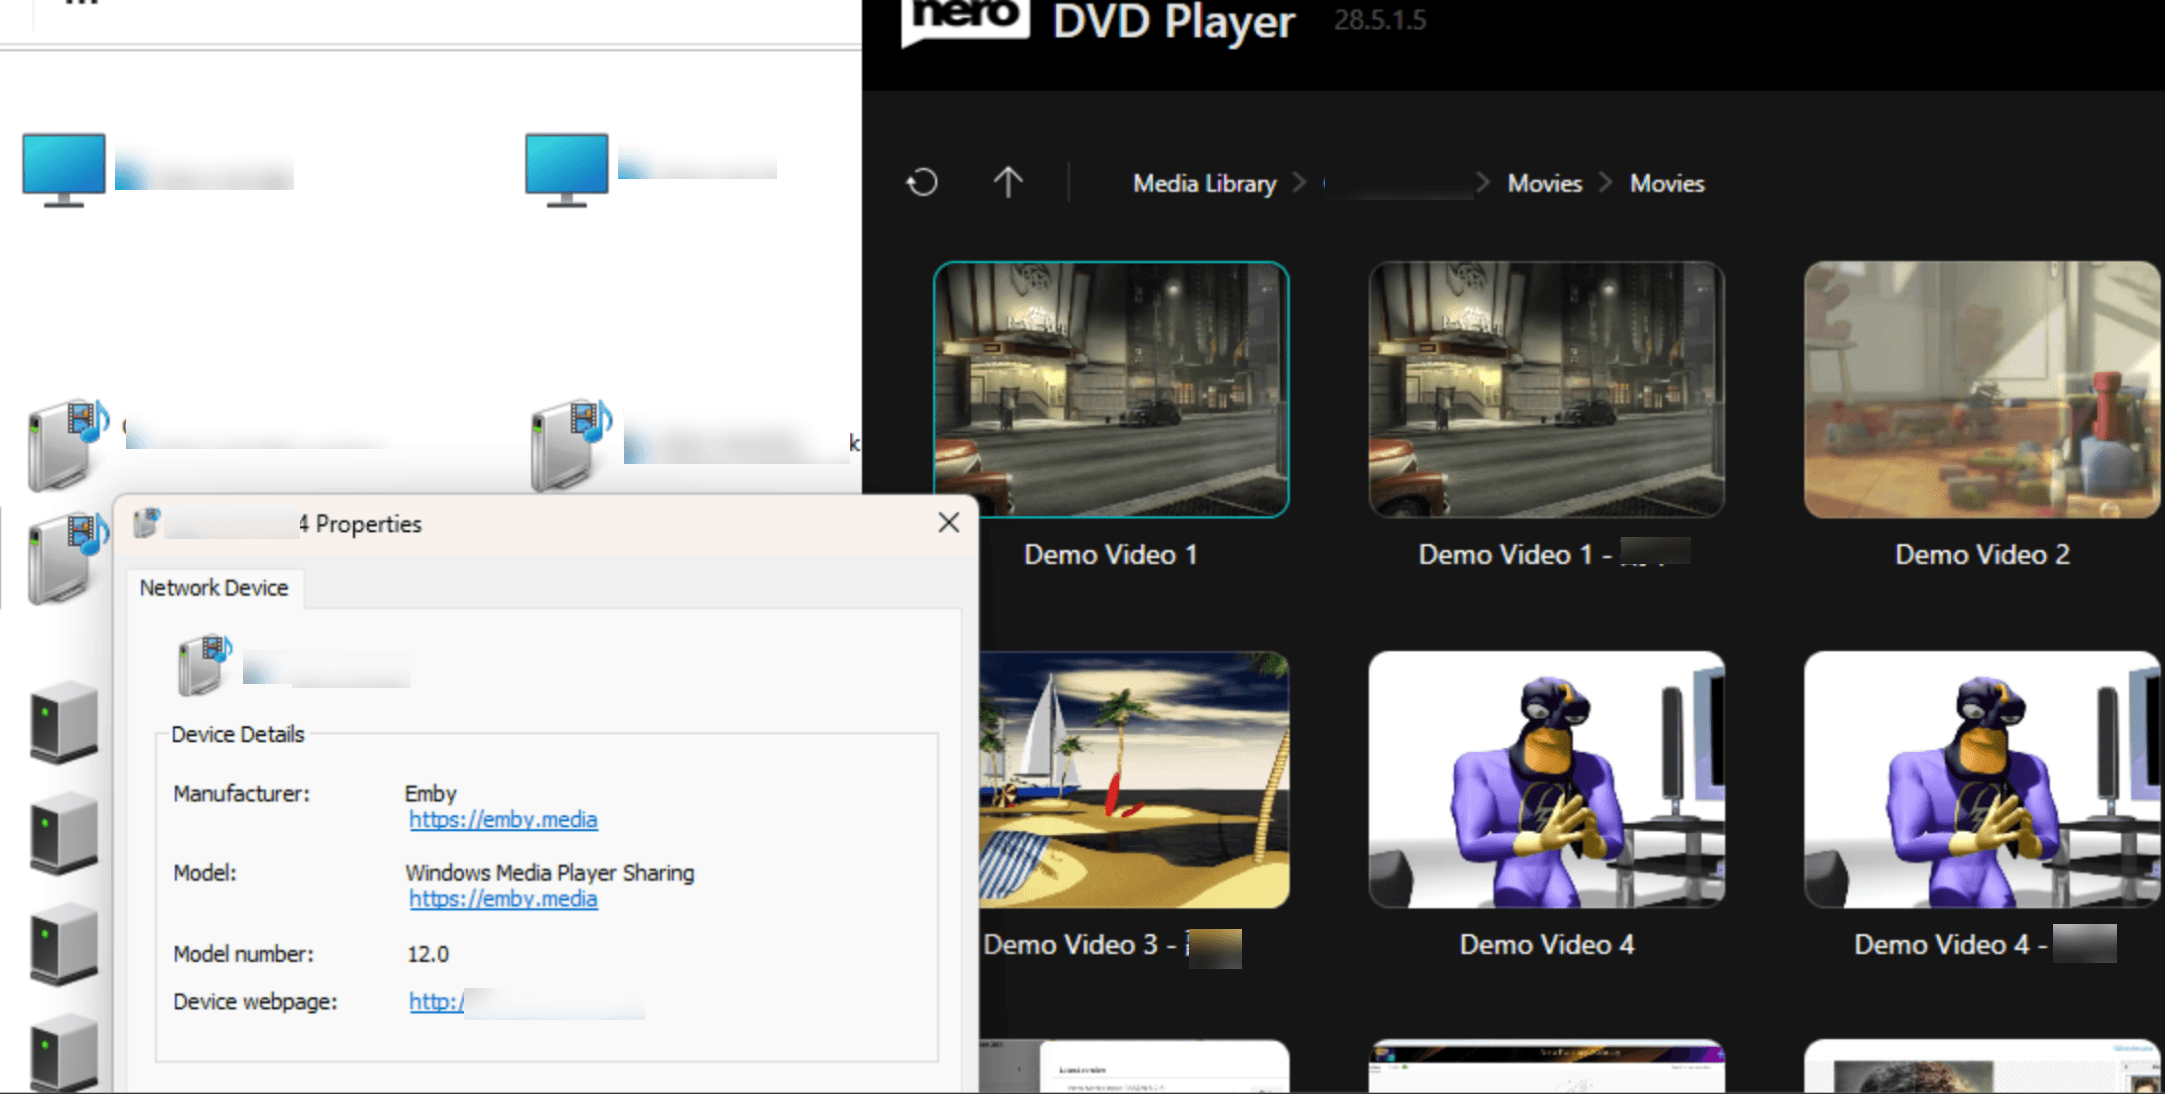Click the media device icon inside Properties dialog

[x=204, y=665]
